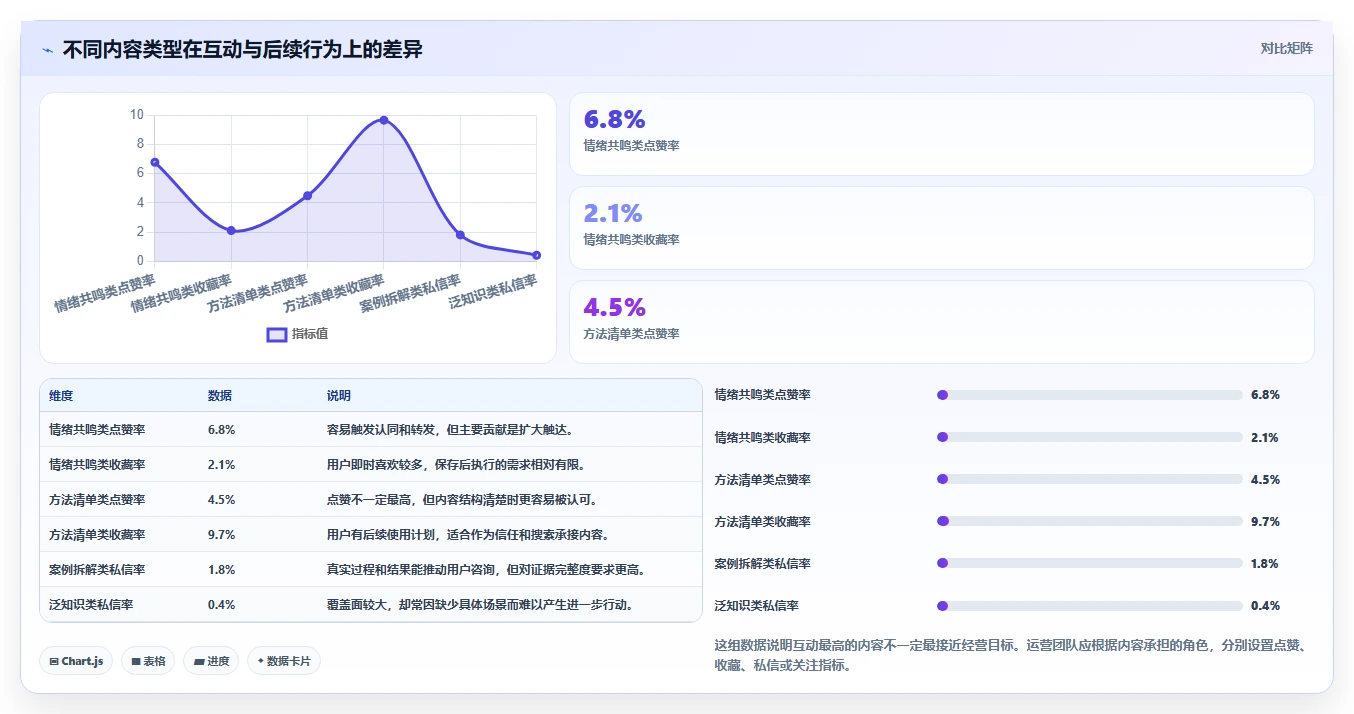This screenshot has height=714, width=1354.
Task: Click the 6.8% stat card value
Action: click(614, 119)
